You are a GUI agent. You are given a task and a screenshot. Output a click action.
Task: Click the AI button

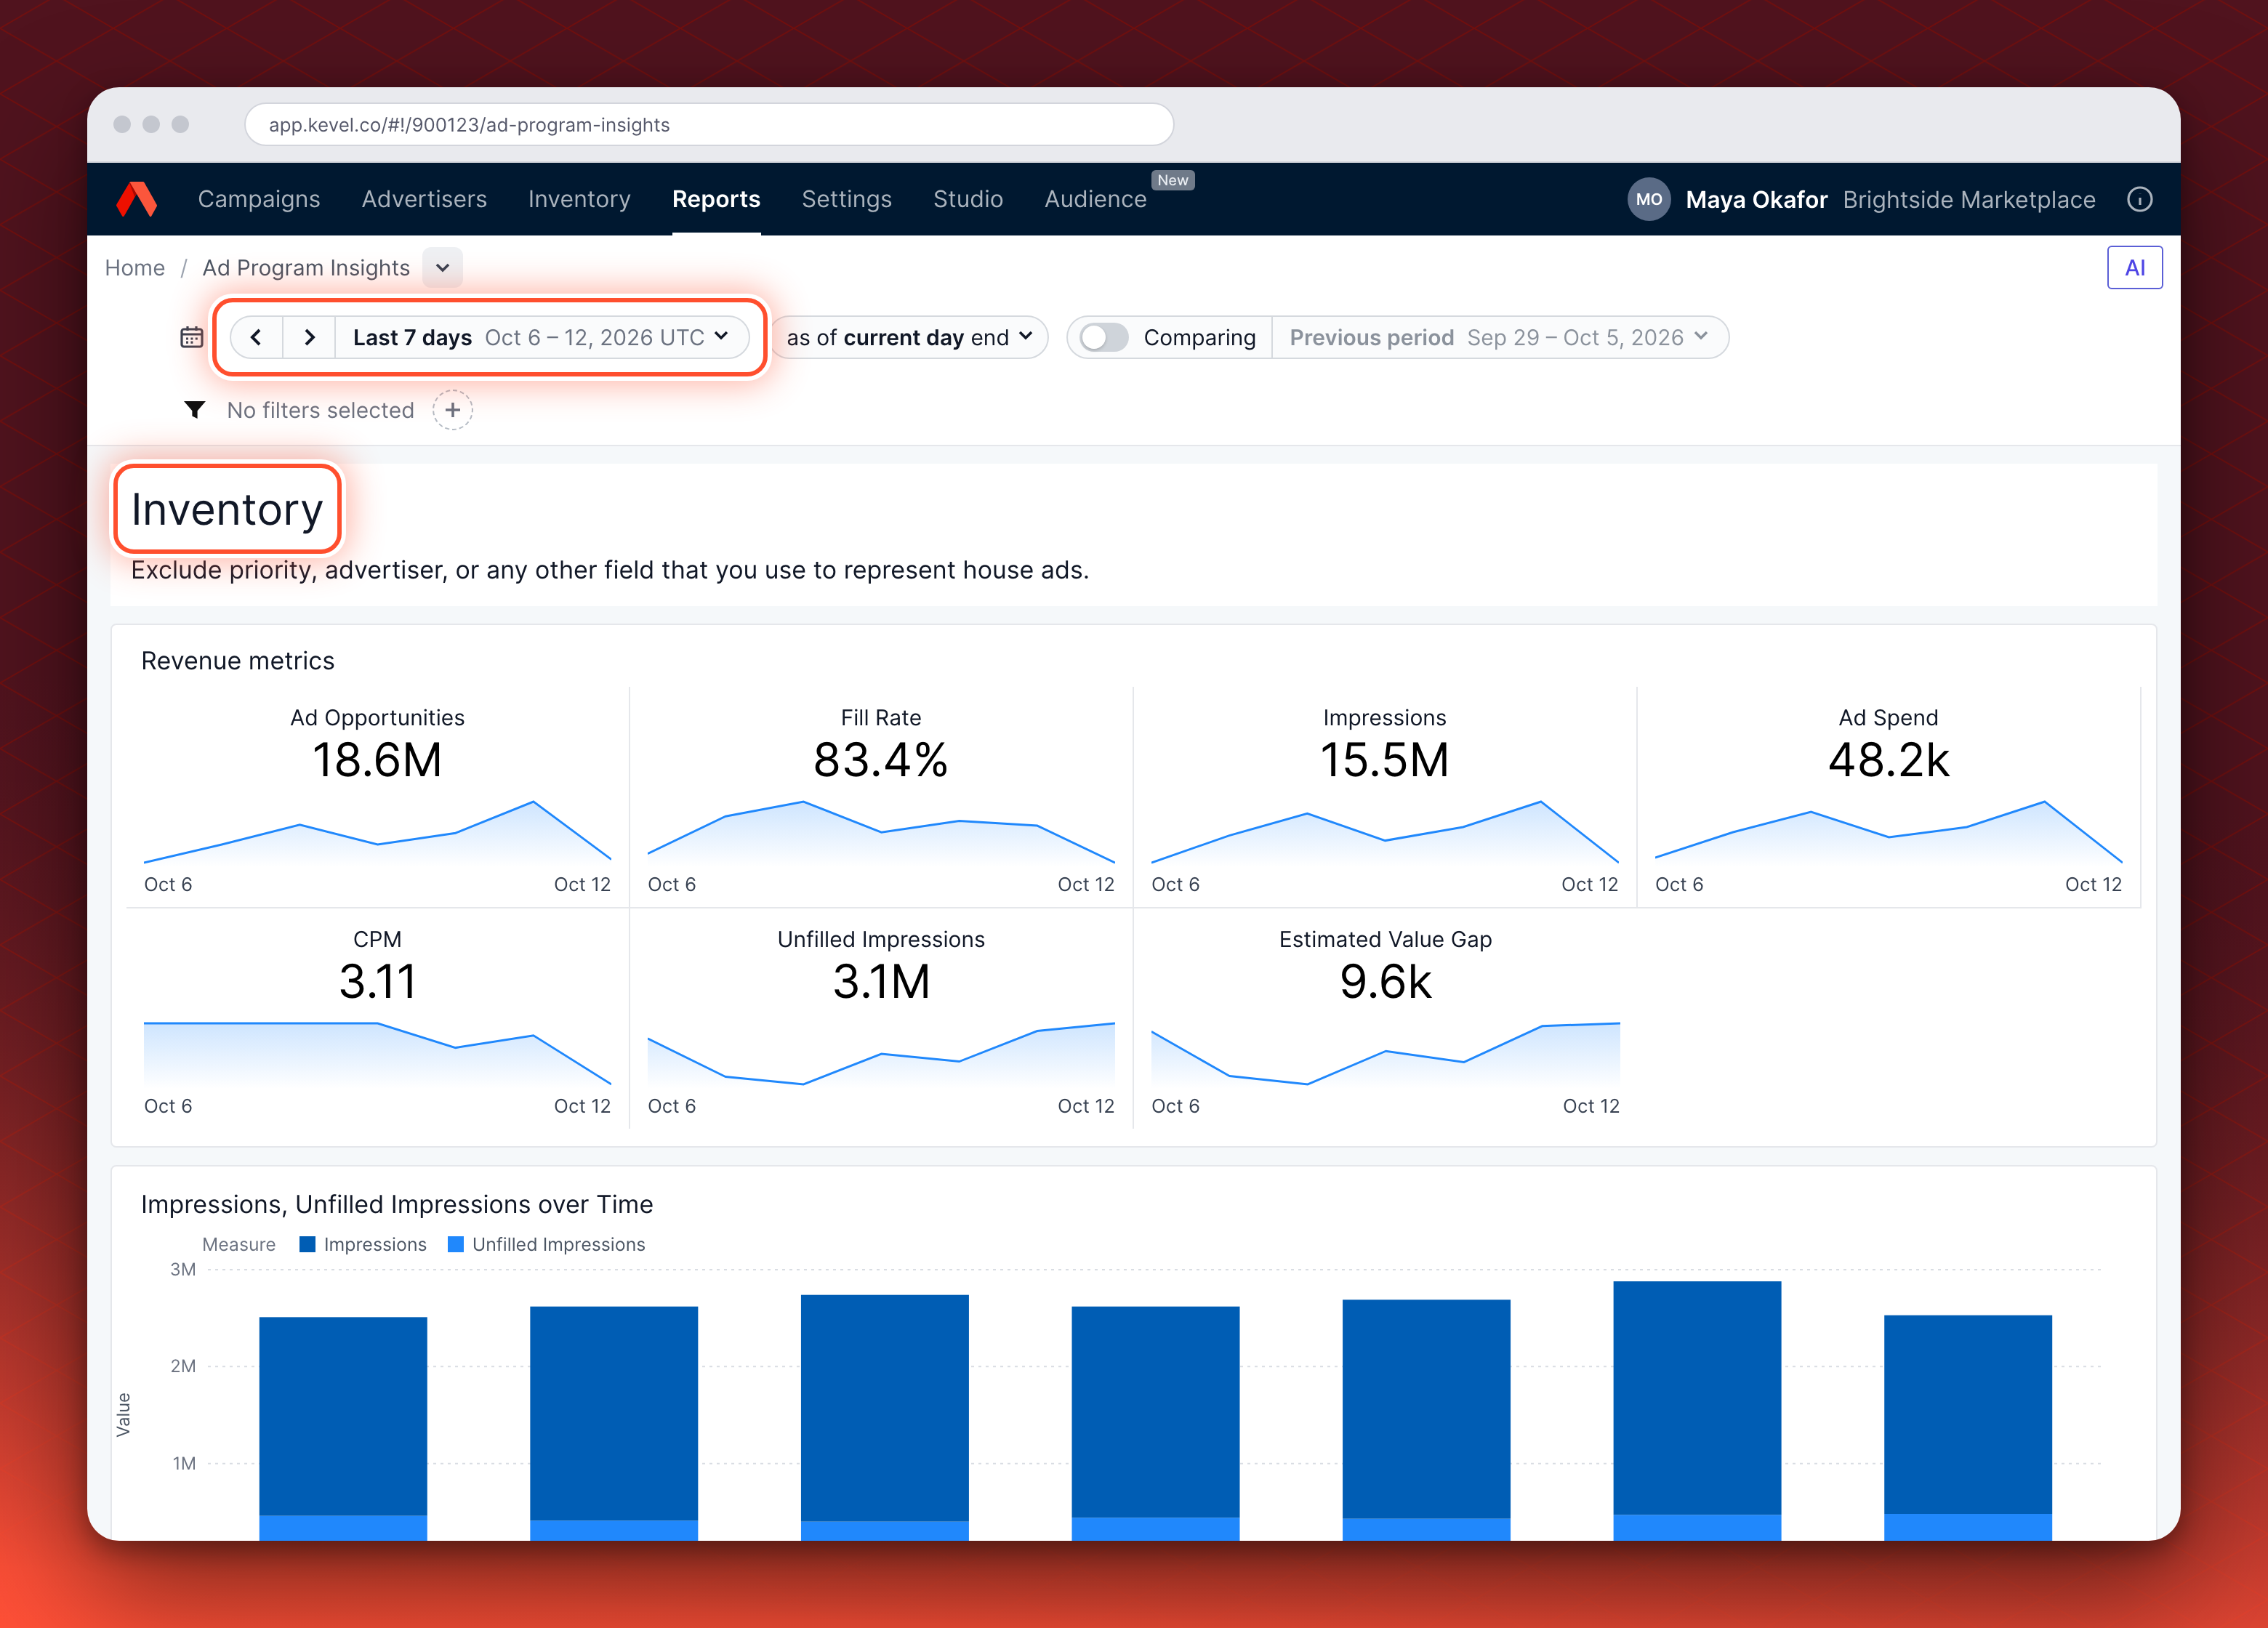click(2134, 267)
